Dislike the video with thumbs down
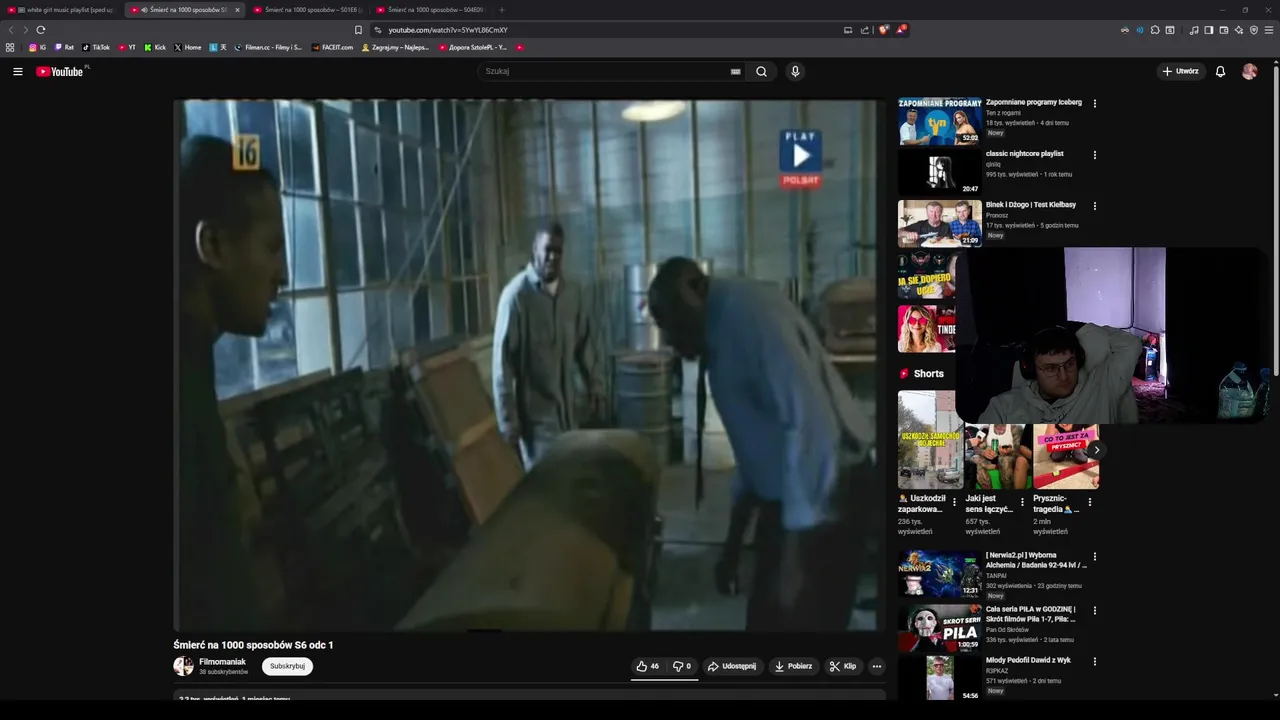 682,666
